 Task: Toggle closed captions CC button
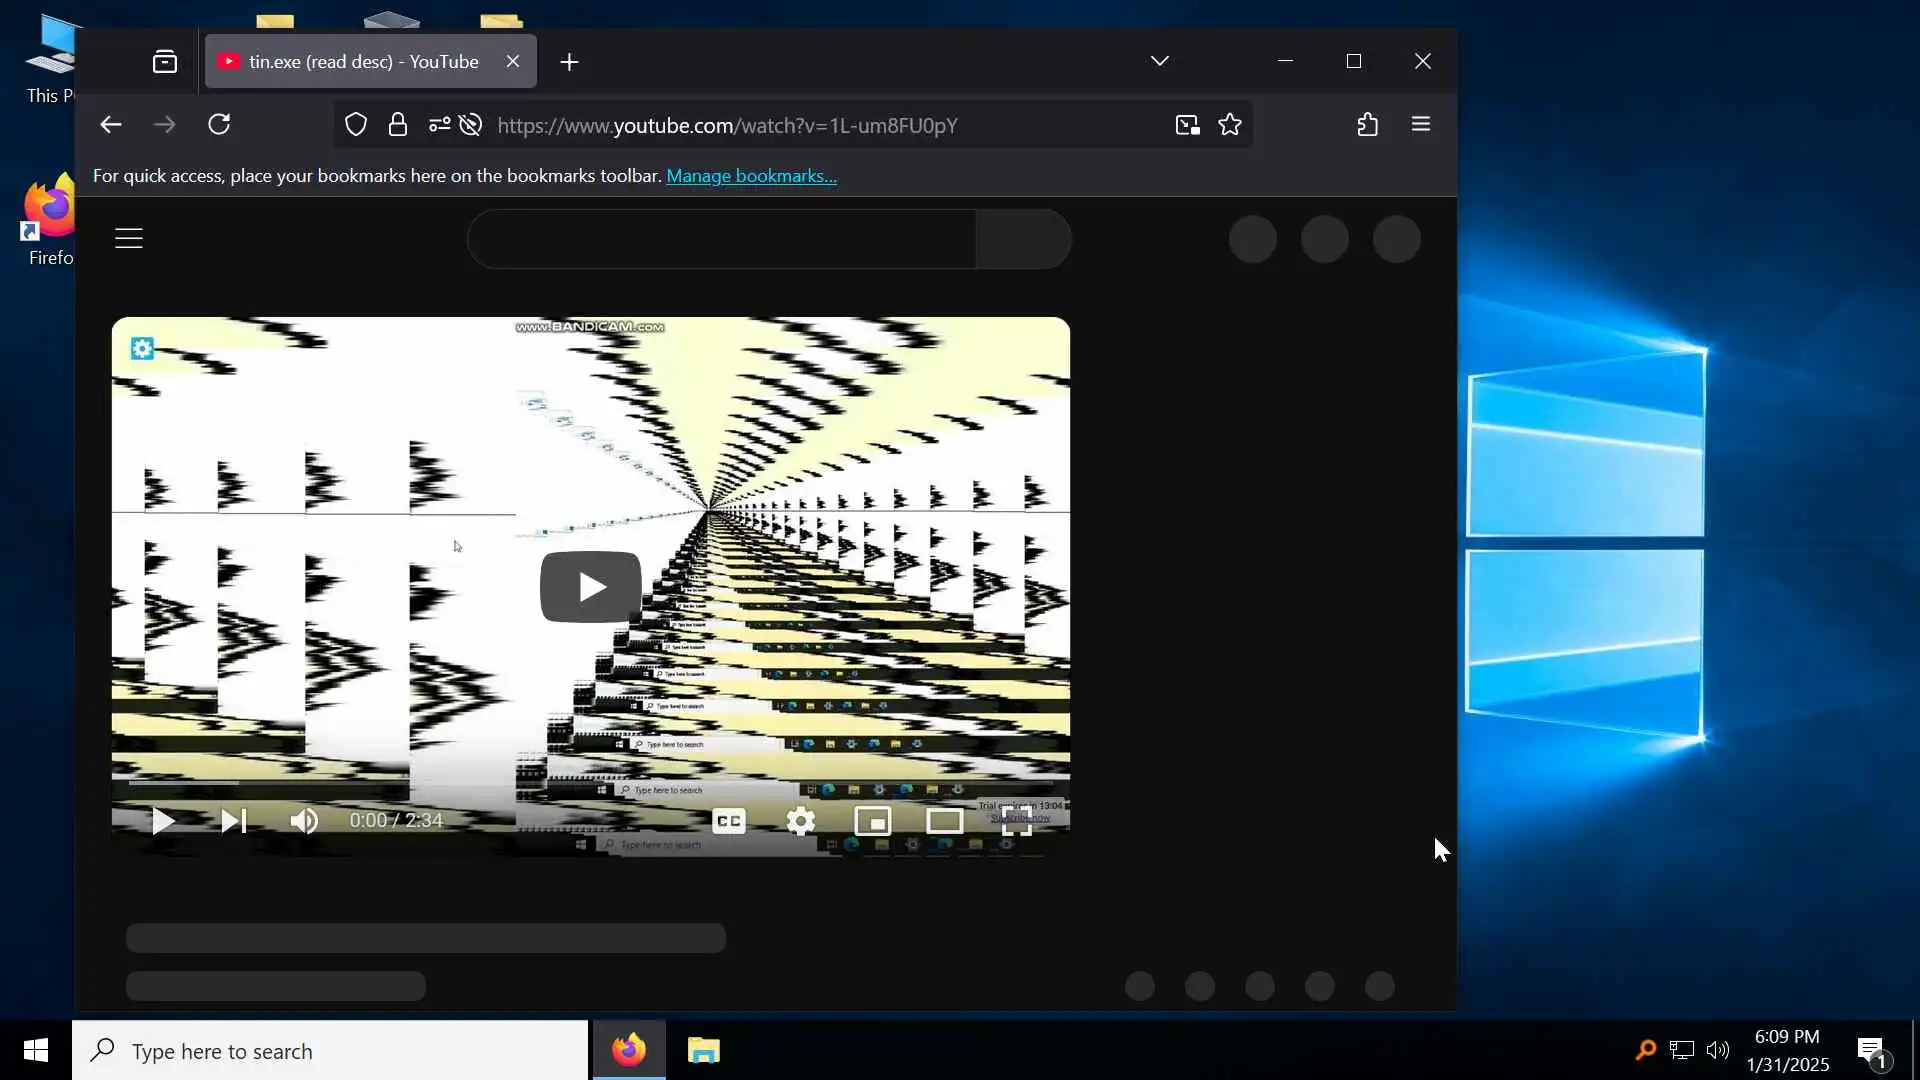(x=728, y=821)
